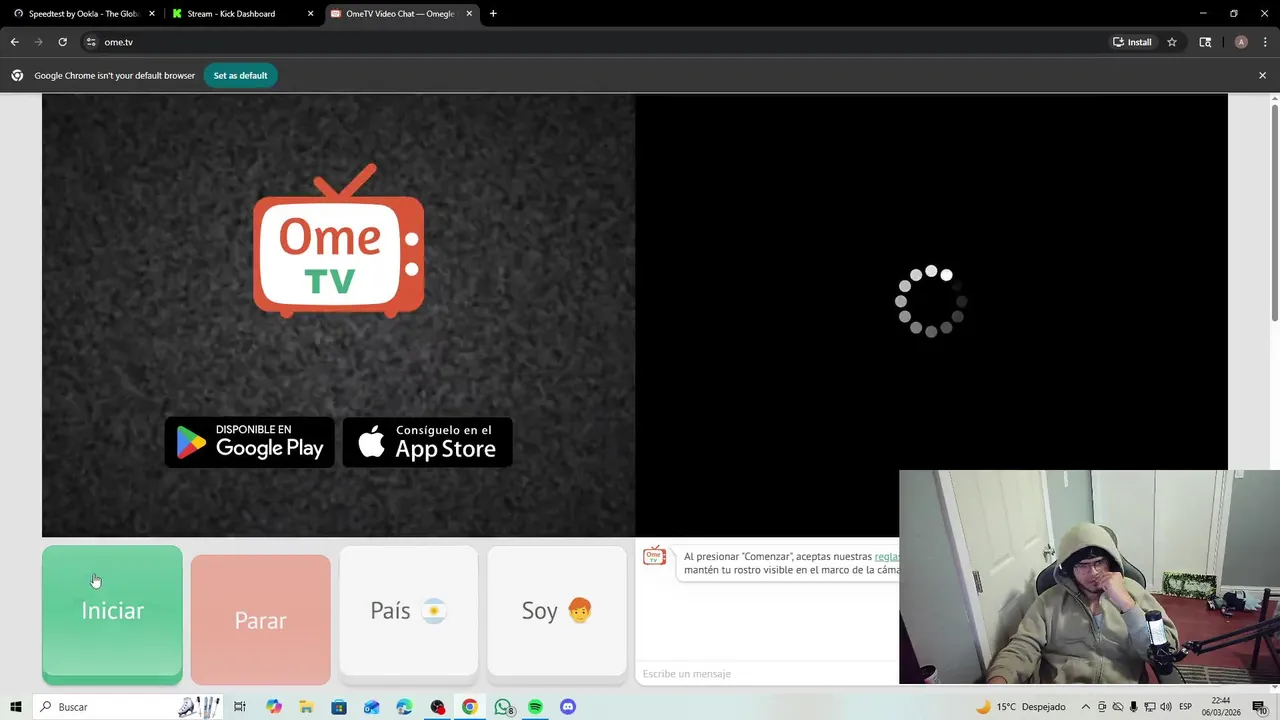Open the Chrome profile avatar
This screenshot has width=1280, height=720.
pyautogui.click(x=1241, y=42)
